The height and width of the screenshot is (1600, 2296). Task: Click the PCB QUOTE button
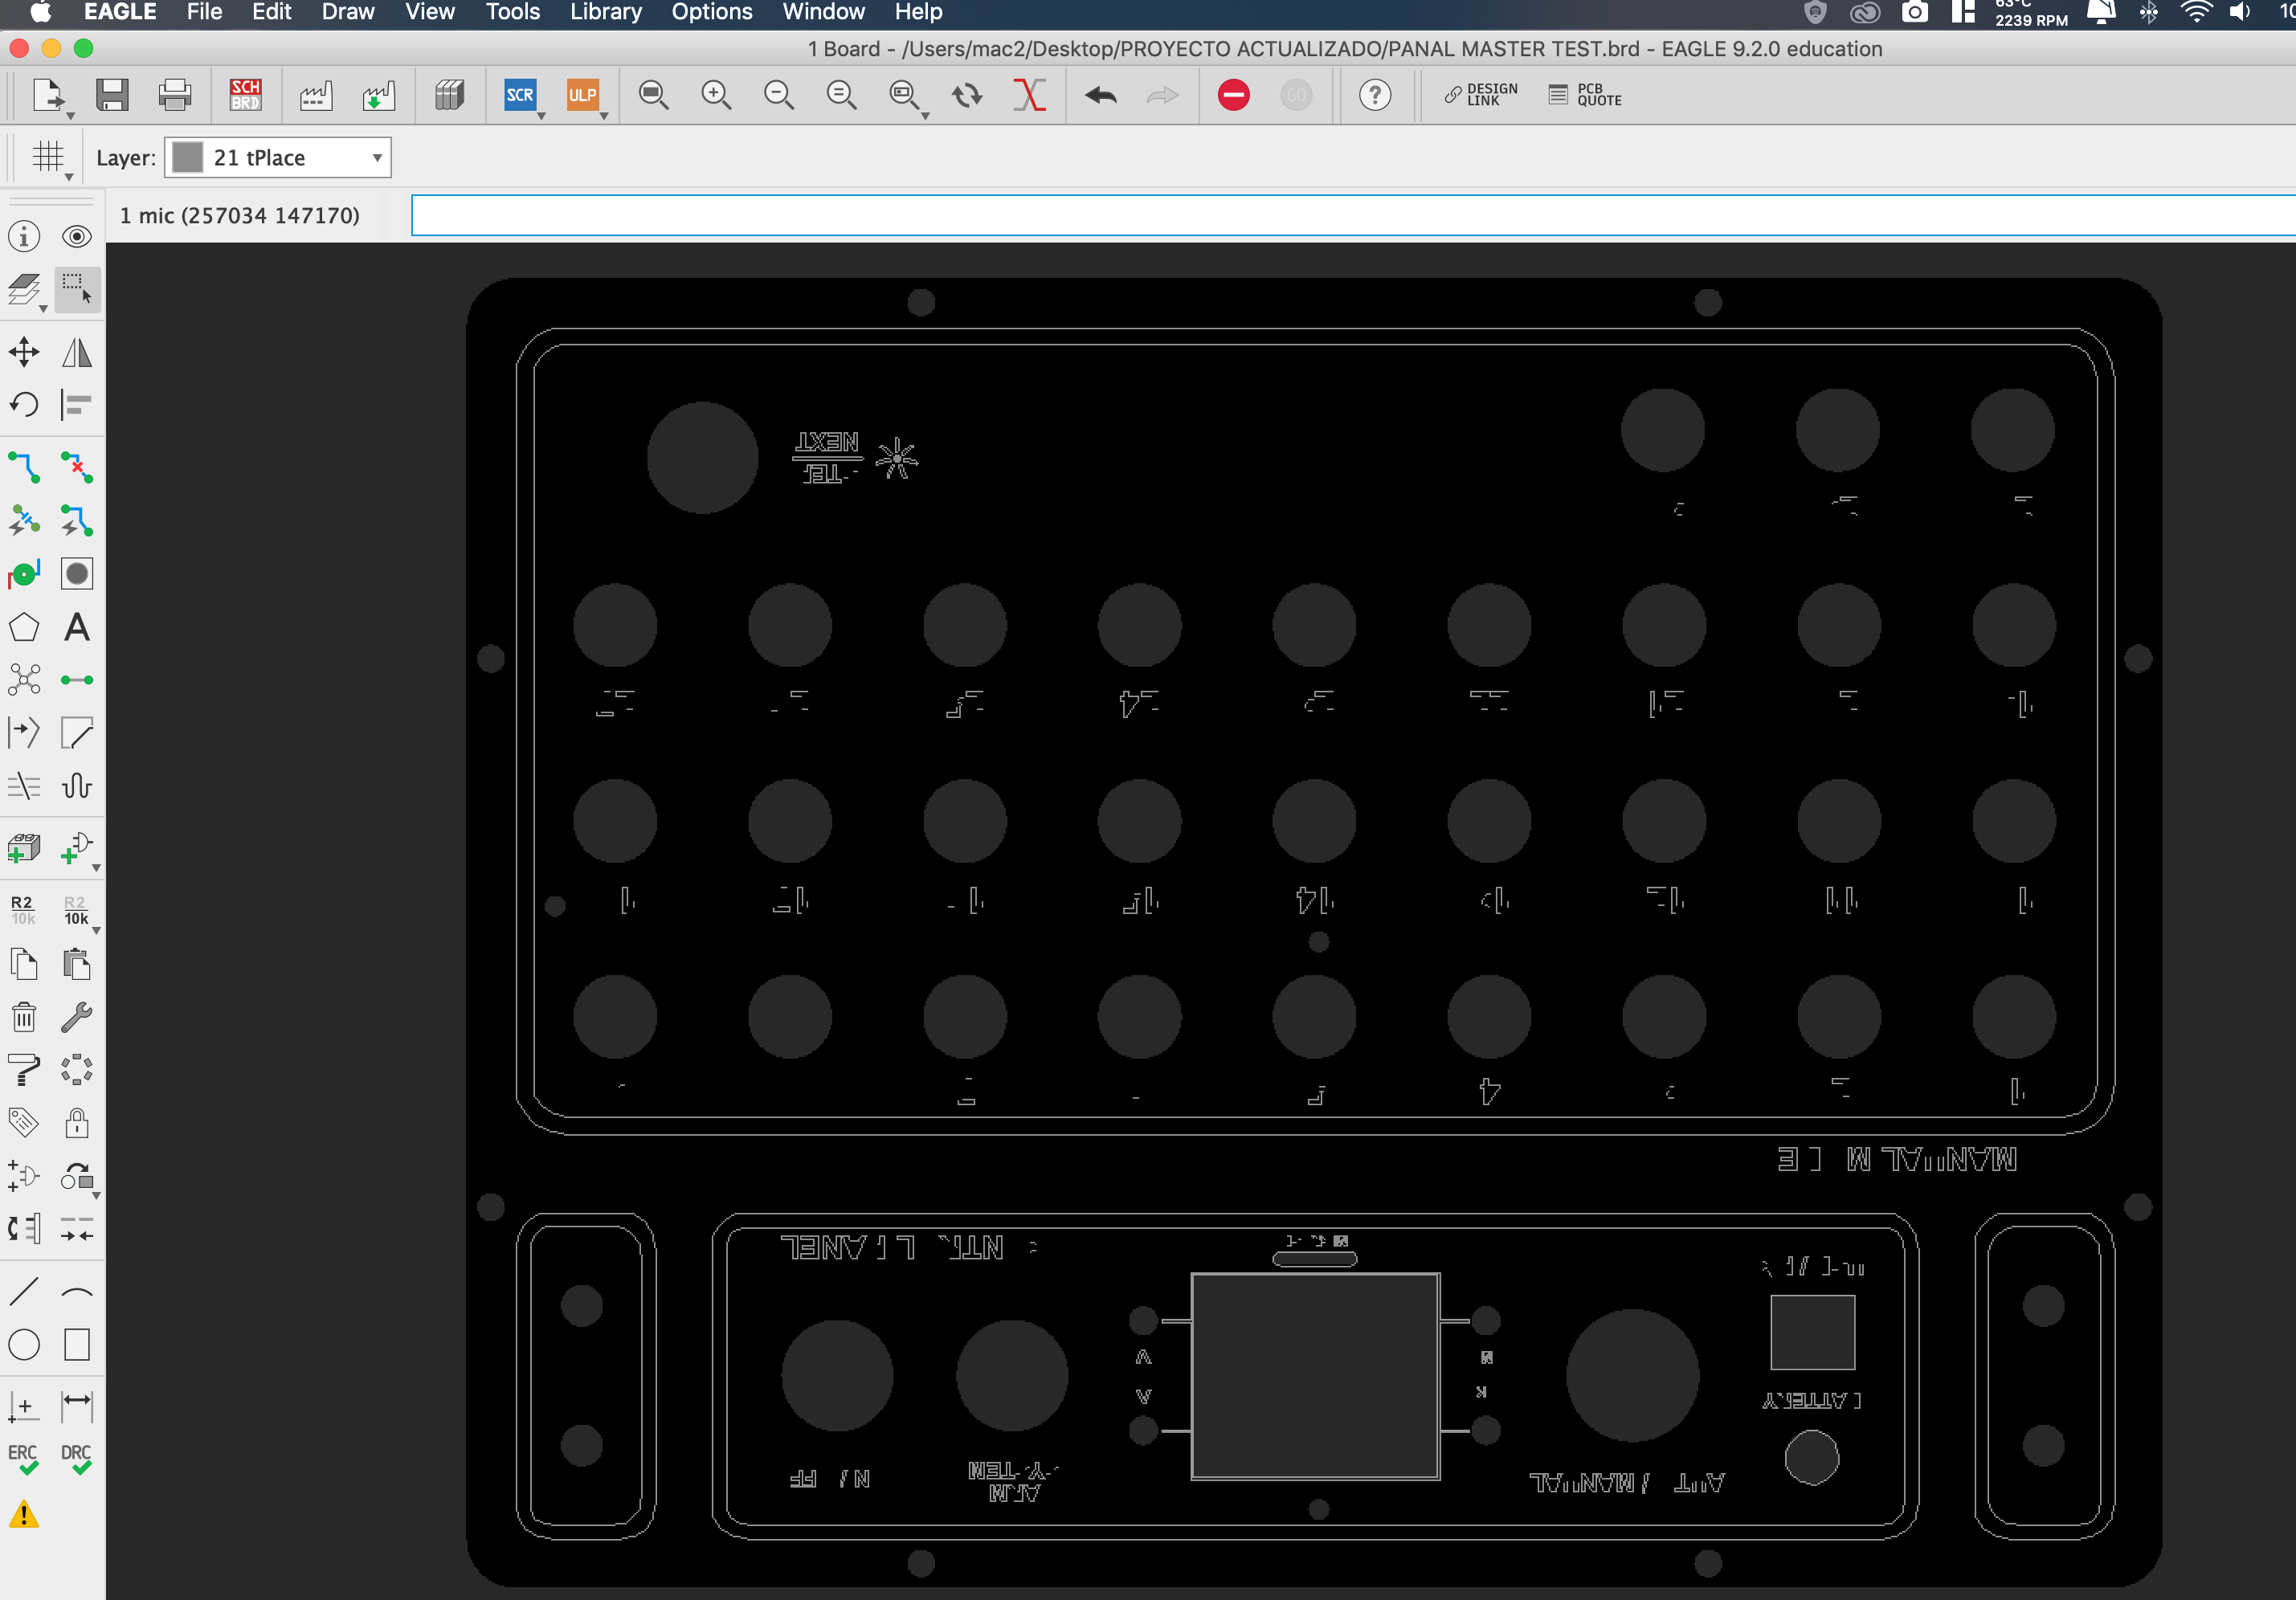tap(1585, 95)
